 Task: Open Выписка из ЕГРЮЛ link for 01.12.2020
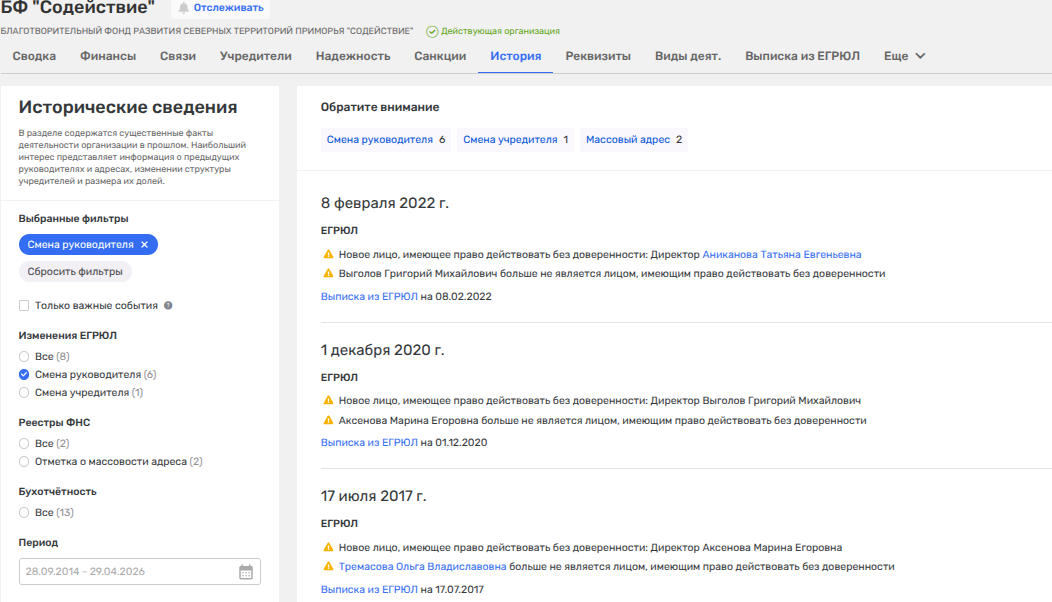[369, 442]
